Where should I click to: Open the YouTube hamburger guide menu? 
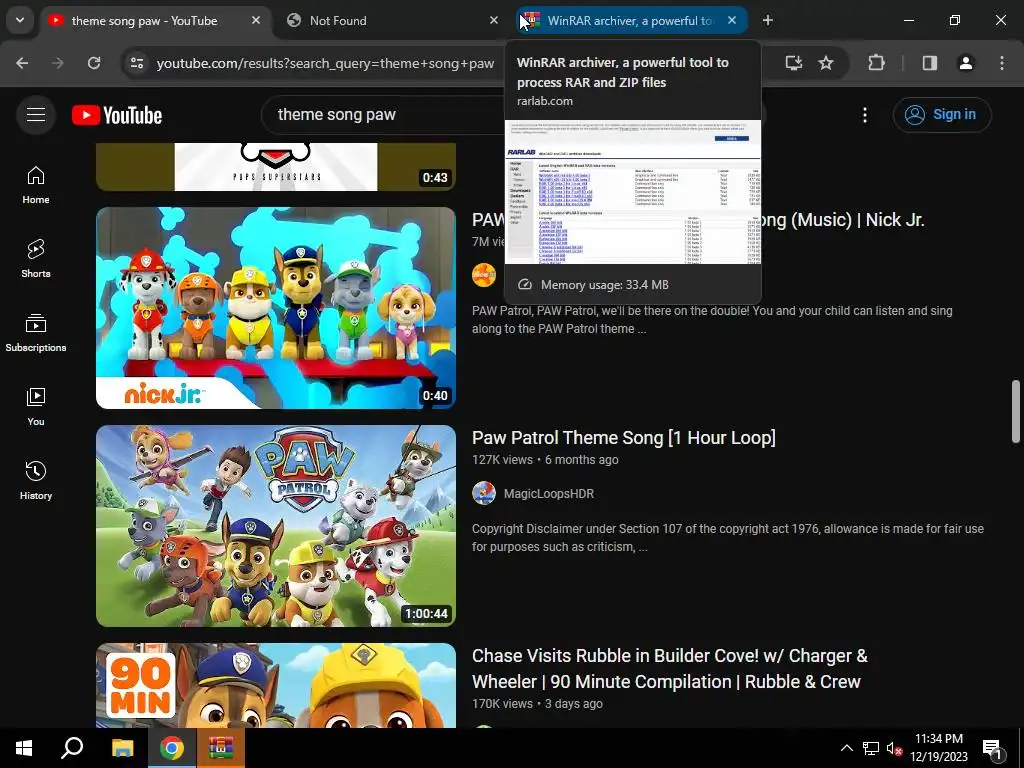tap(36, 115)
